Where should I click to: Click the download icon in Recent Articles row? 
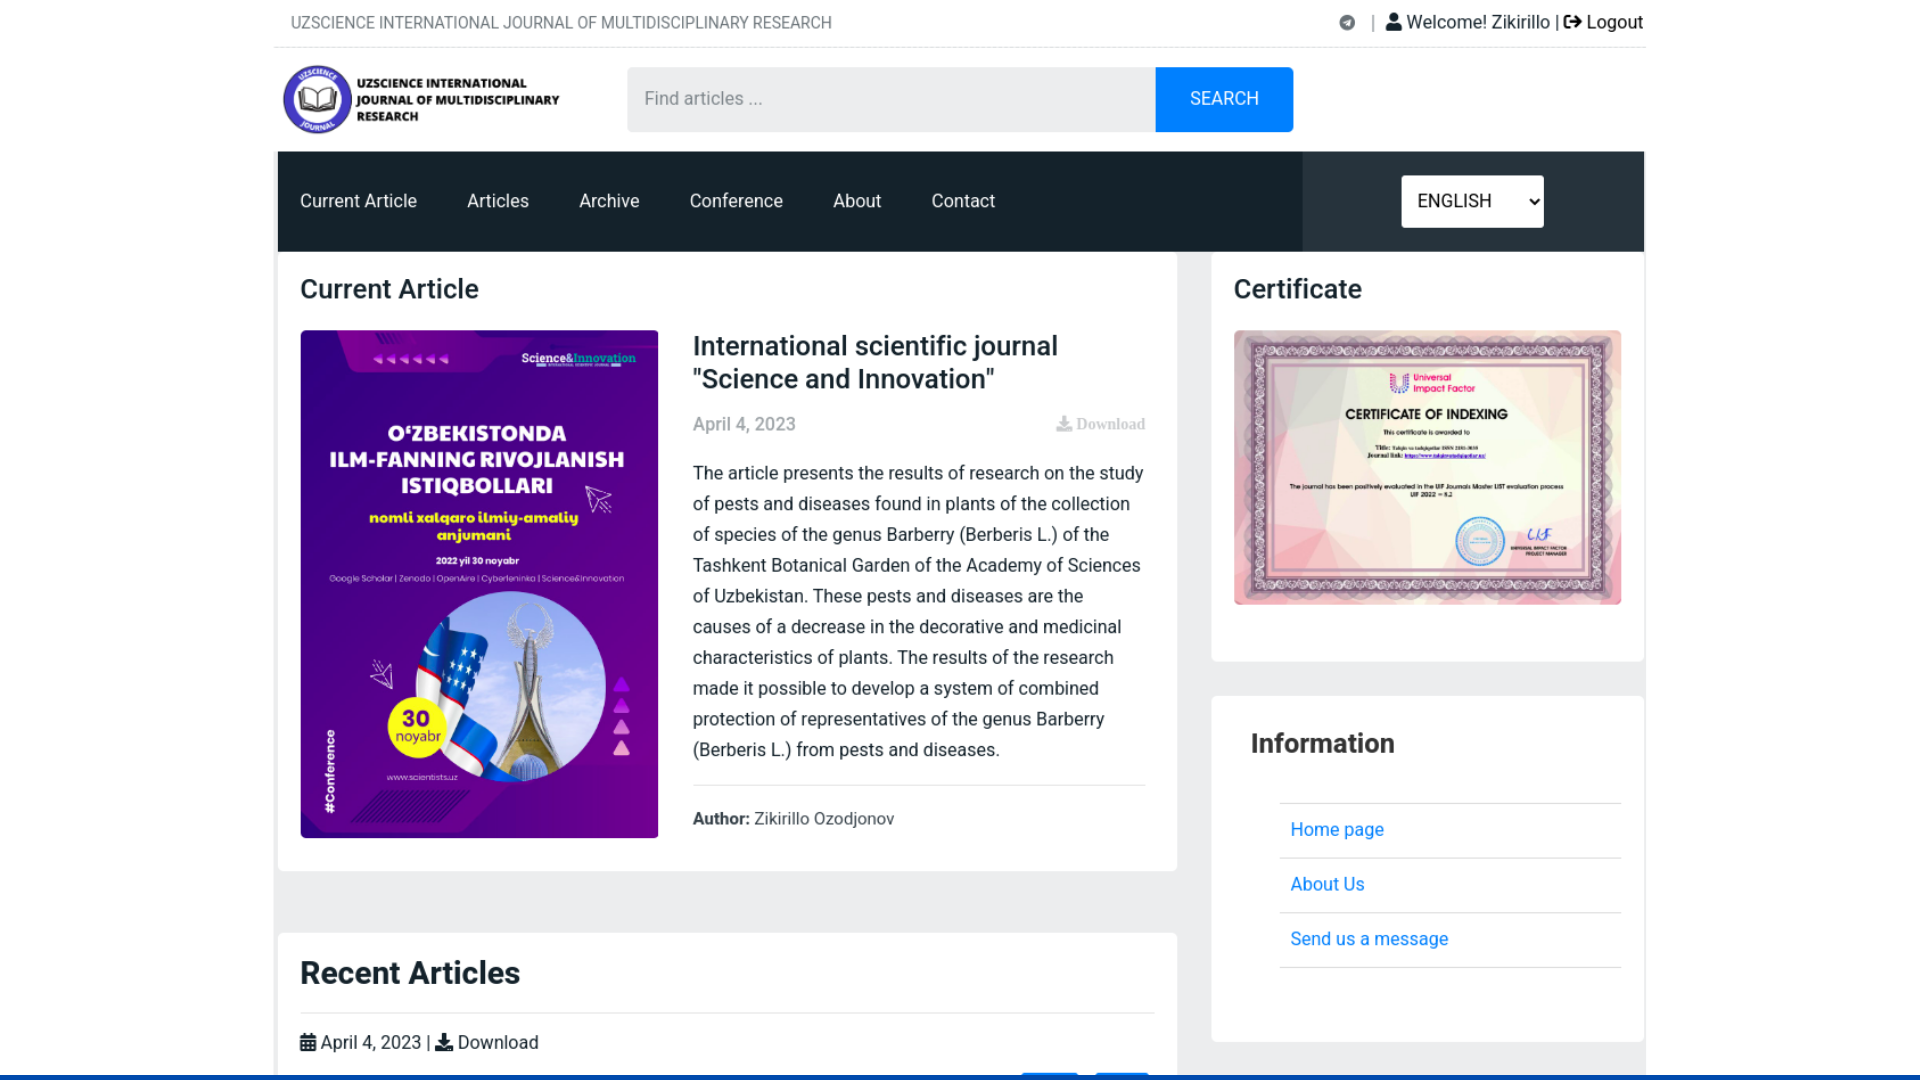[444, 1042]
